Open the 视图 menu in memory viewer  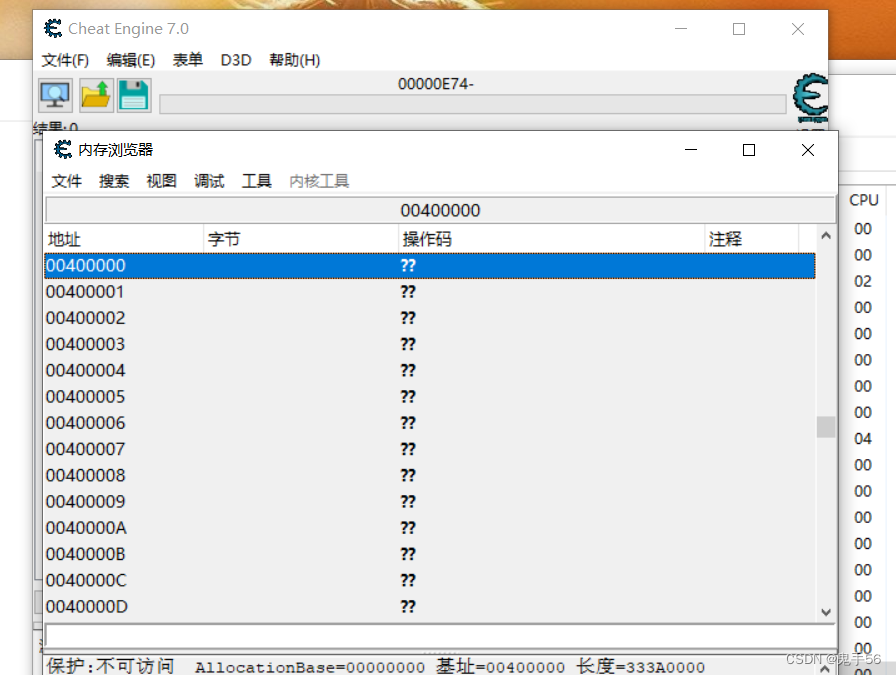(x=162, y=181)
